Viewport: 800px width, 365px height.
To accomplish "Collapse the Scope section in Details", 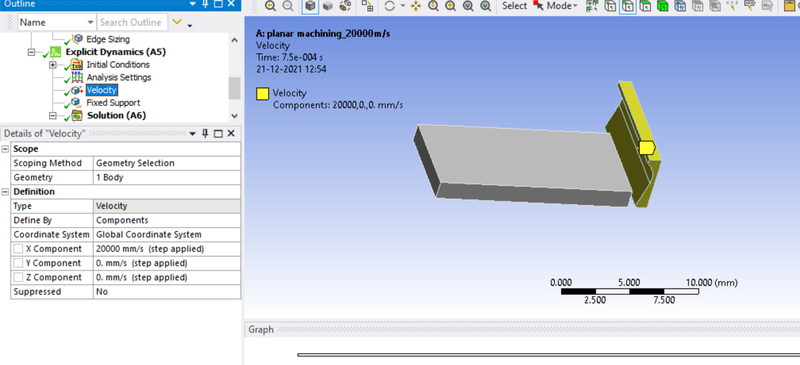I will pos(6,149).
